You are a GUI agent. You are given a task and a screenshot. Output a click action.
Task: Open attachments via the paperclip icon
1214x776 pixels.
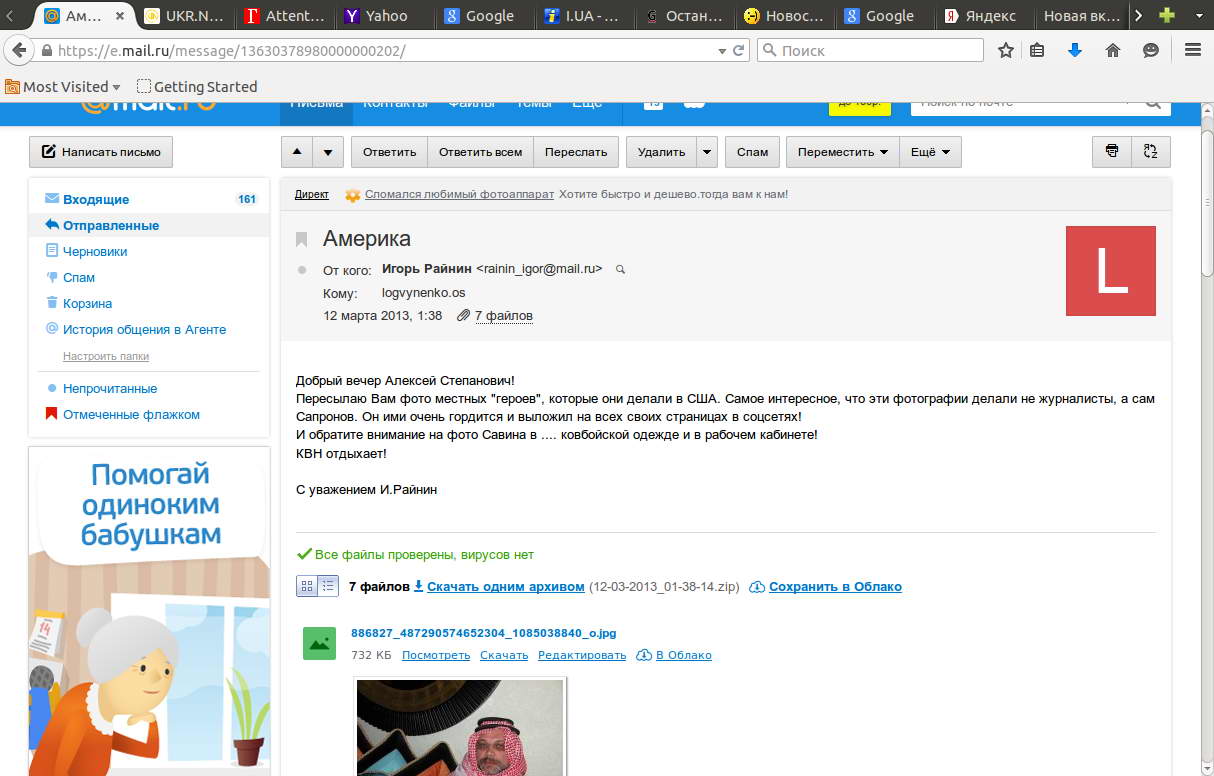462,316
